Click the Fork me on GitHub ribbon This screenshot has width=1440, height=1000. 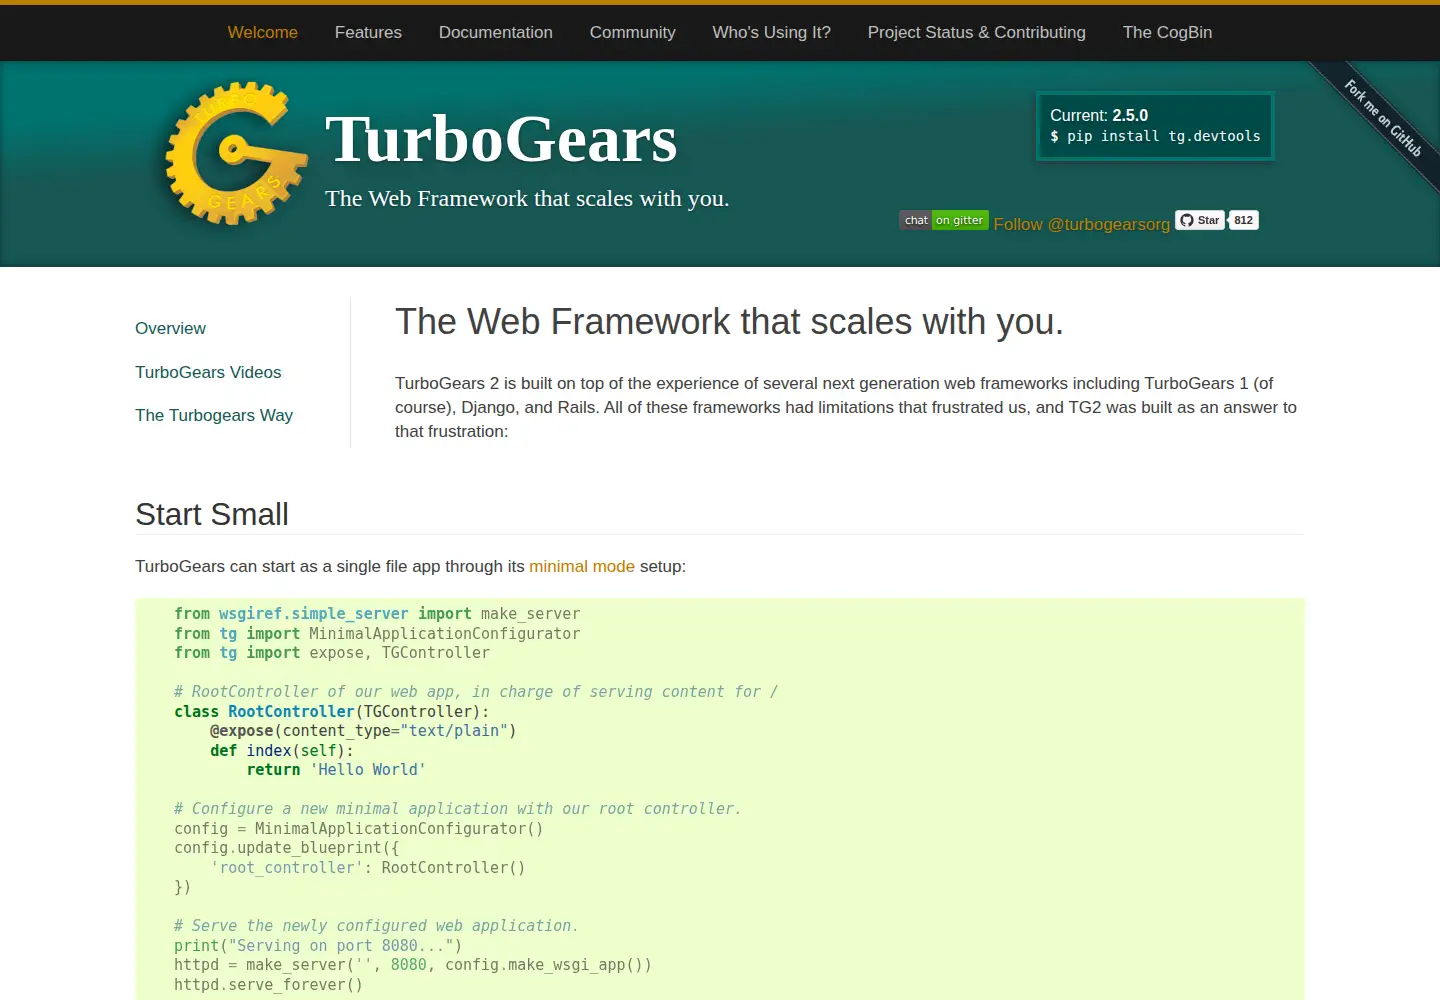tap(1382, 118)
